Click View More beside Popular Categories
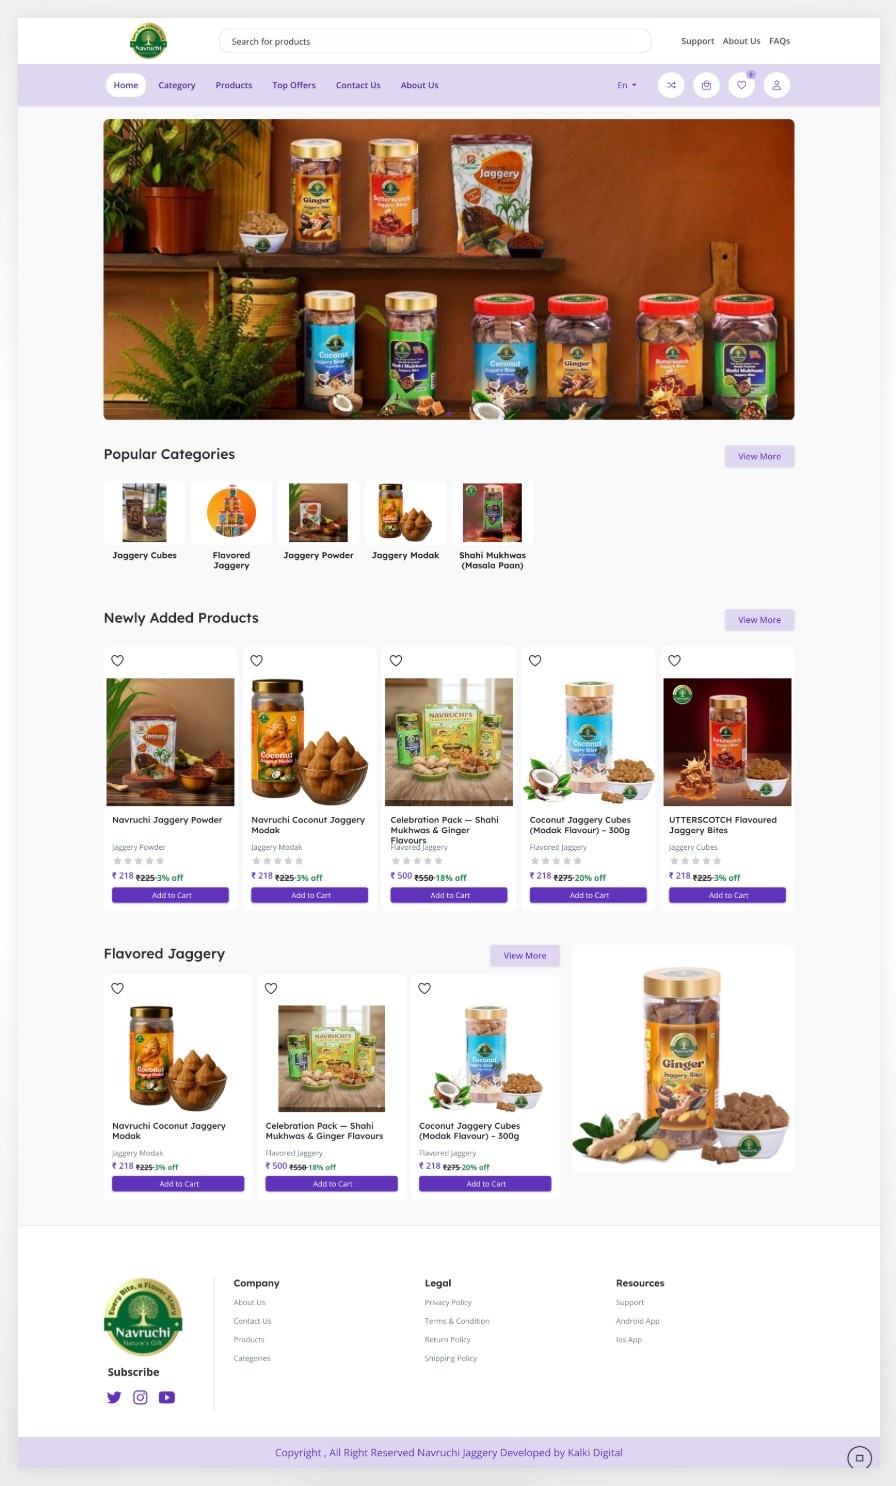The width and height of the screenshot is (896, 1486). pyautogui.click(x=760, y=456)
